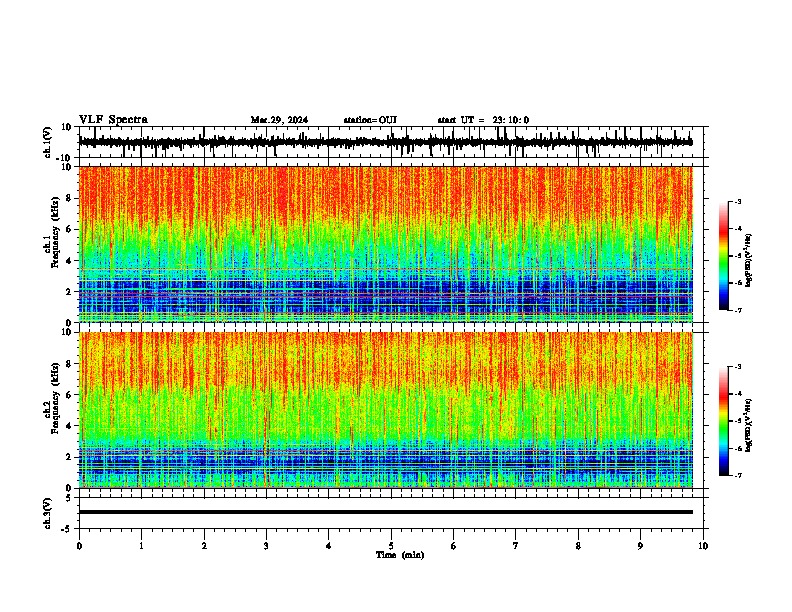Image resolution: width=792 pixels, height=612 pixels.
Task: Click time axis tick label "3"
Action: (x=266, y=546)
